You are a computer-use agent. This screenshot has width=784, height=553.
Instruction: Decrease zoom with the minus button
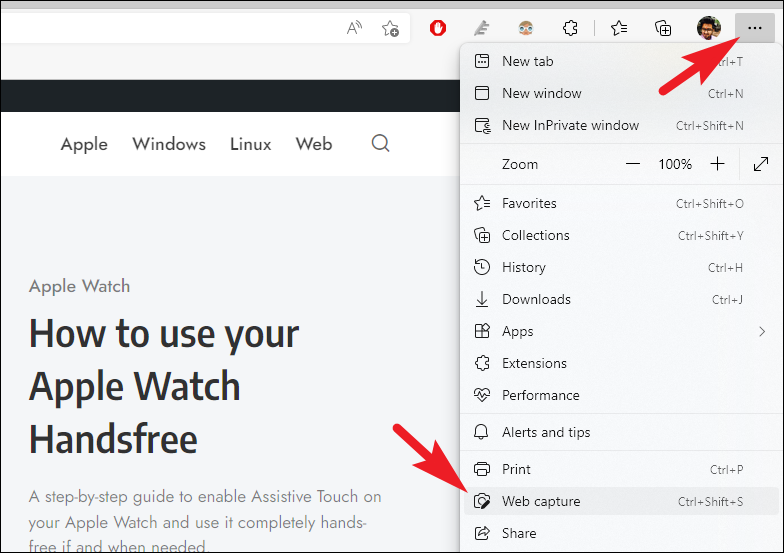[x=632, y=164]
